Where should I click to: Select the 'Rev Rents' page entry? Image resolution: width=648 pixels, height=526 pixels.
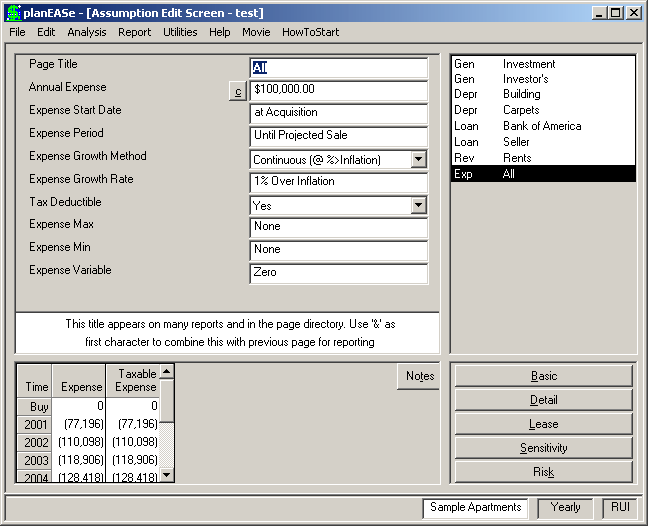pos(543,158)
